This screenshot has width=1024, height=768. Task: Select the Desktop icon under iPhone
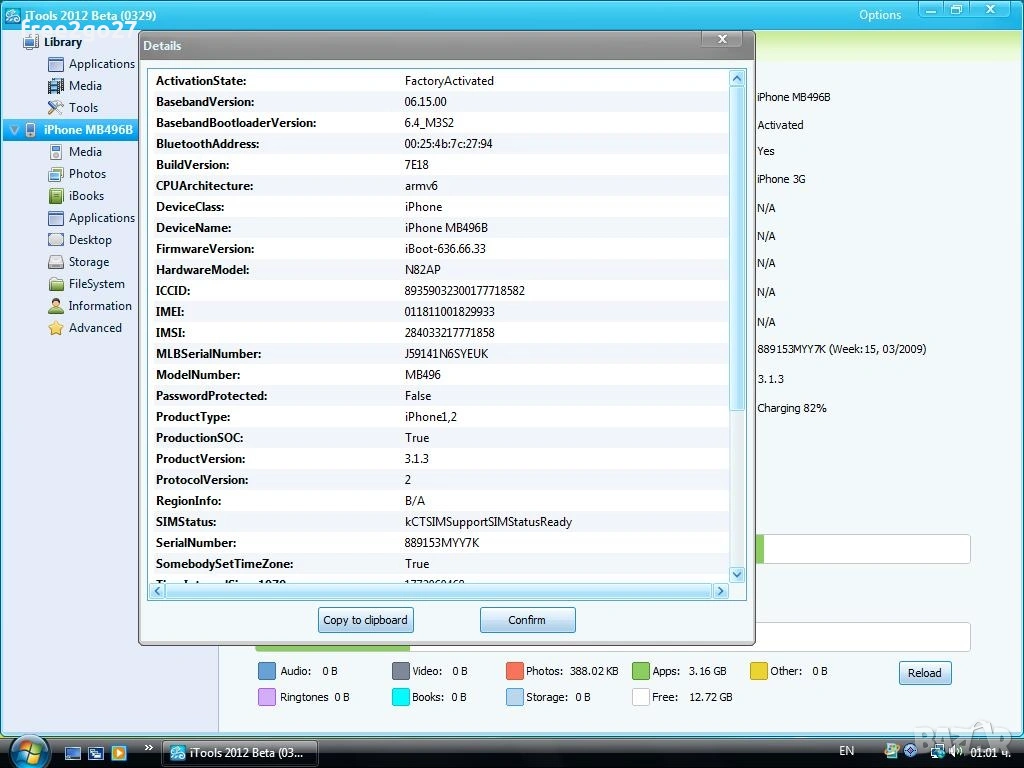[56, 240]
